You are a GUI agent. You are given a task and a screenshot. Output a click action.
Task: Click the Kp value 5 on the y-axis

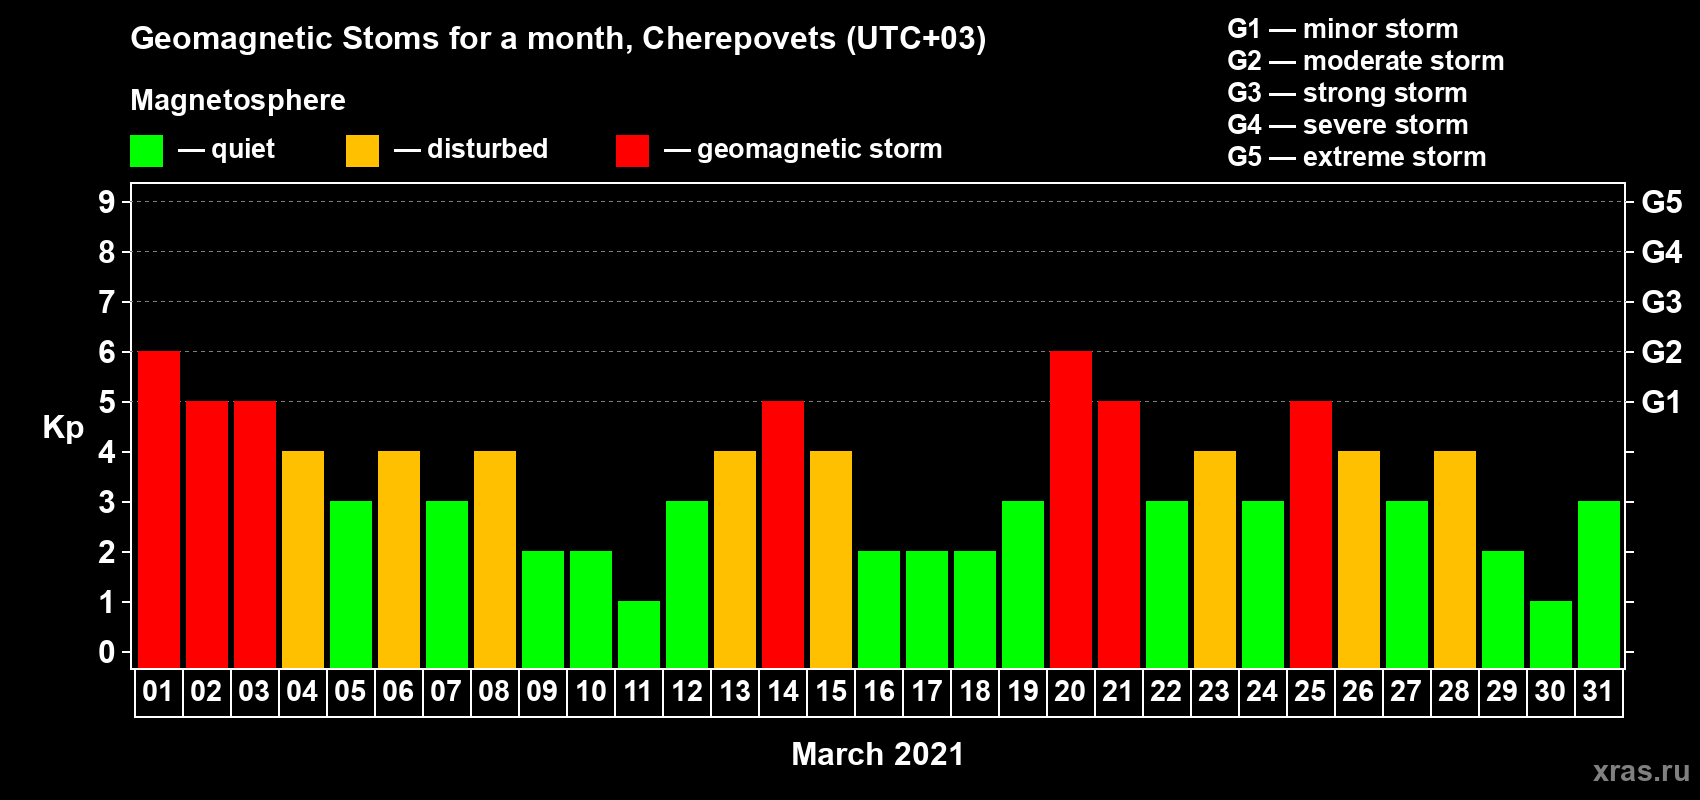pyautogui.click(x=107, y=402)
